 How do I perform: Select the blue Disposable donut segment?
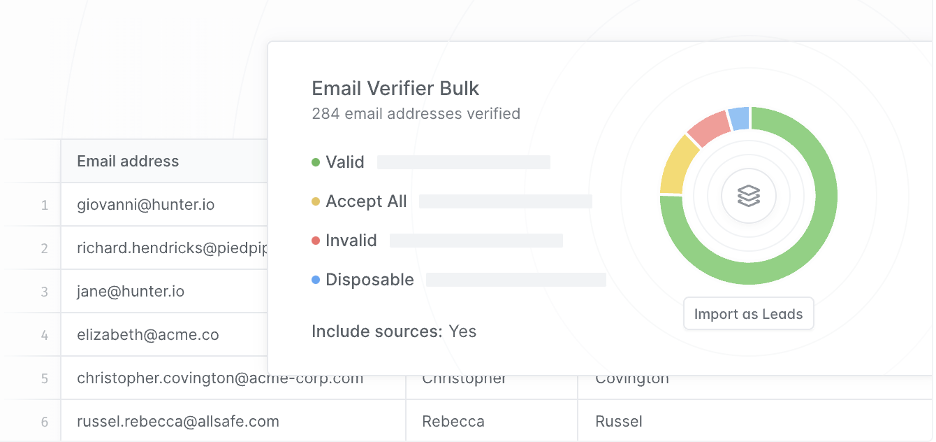pyautogui.click(x=739, y=120)
